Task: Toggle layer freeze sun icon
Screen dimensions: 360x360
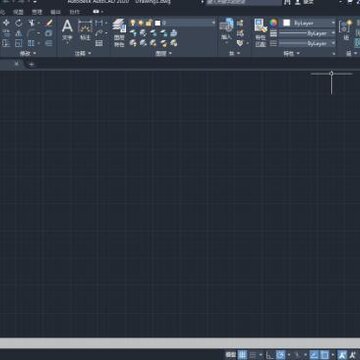Action: [140, 23]
